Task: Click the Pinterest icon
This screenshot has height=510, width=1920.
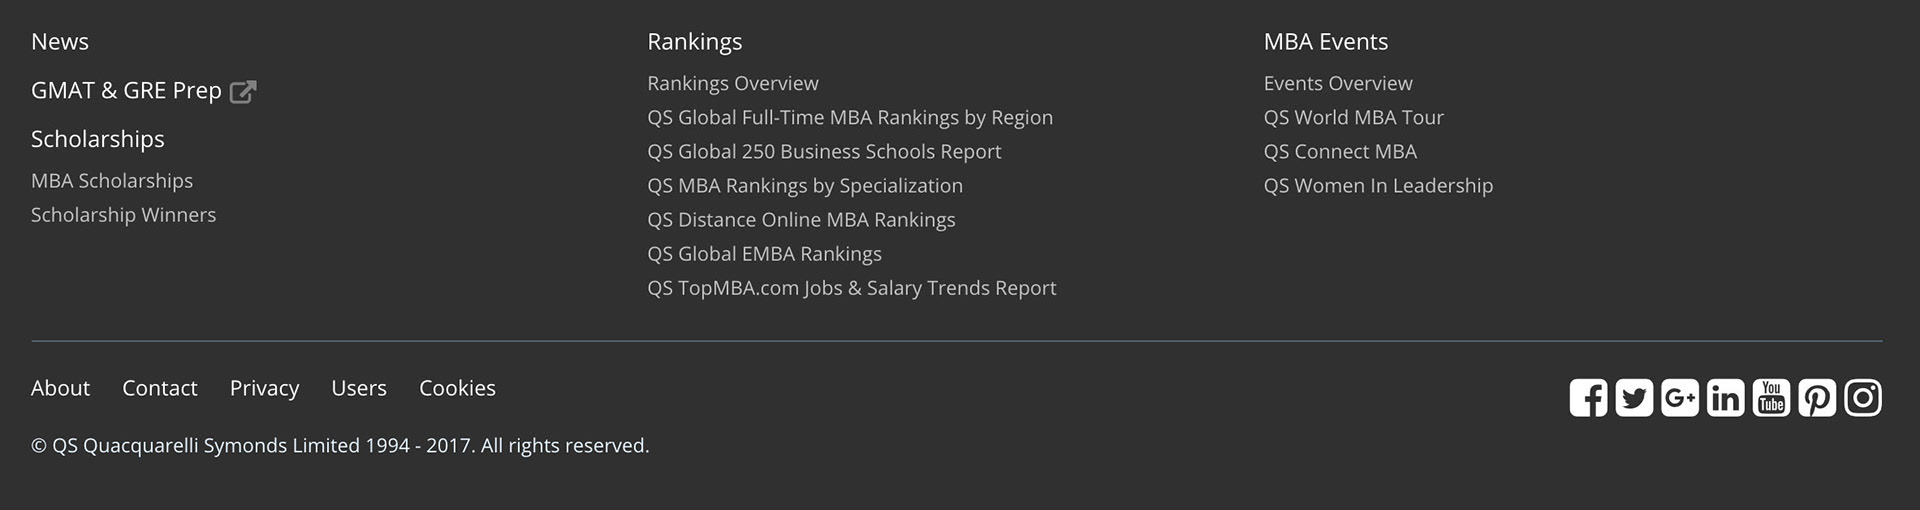Action: [x=1817, y=398]
